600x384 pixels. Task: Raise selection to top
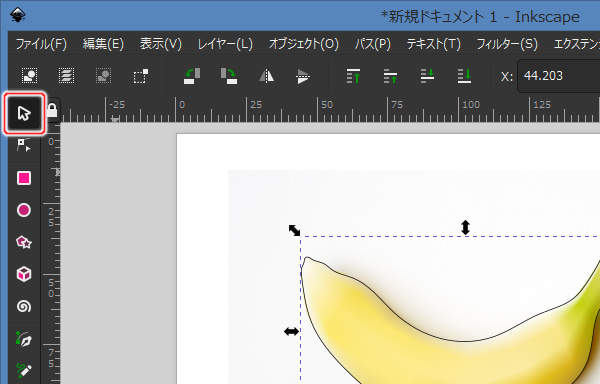click(353, 76)
